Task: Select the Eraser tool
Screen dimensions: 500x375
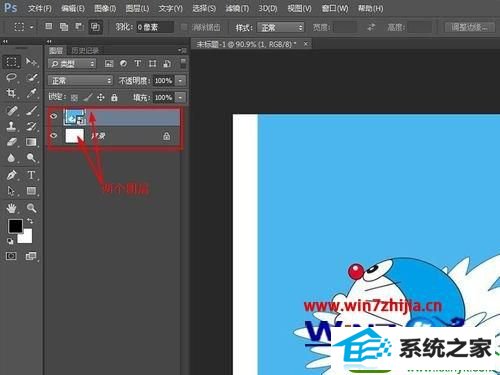Action: click(12, 142)
